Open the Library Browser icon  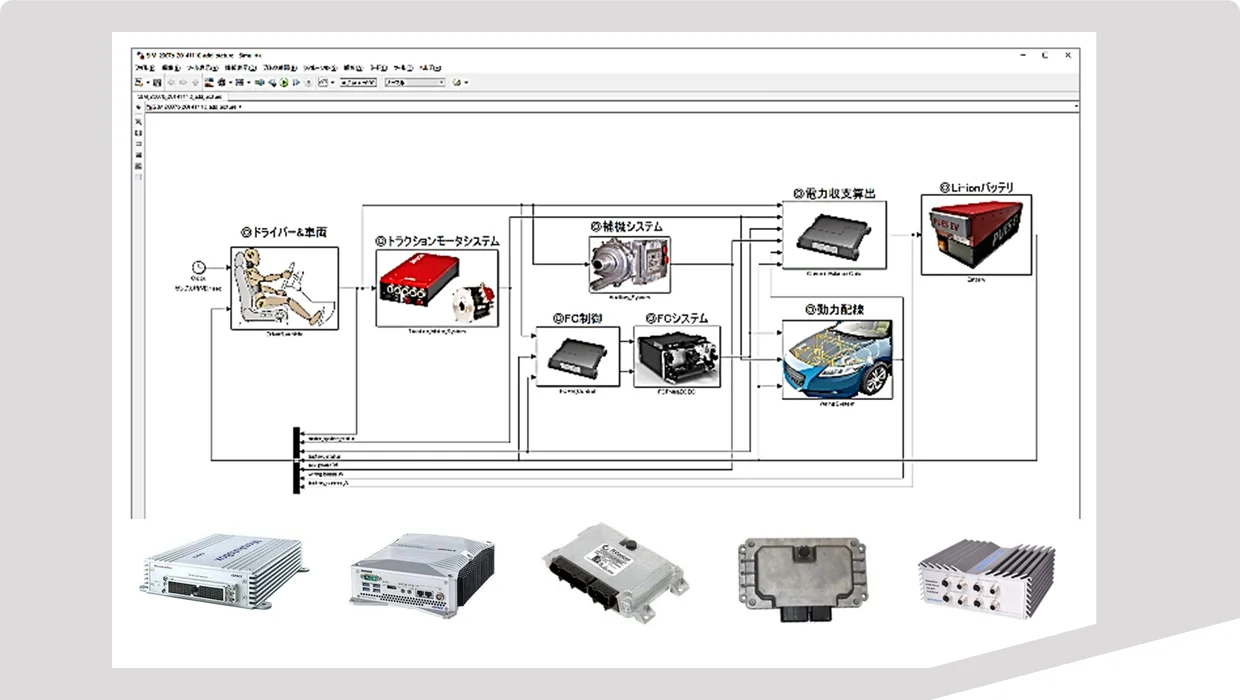click(x=209, y=82)
